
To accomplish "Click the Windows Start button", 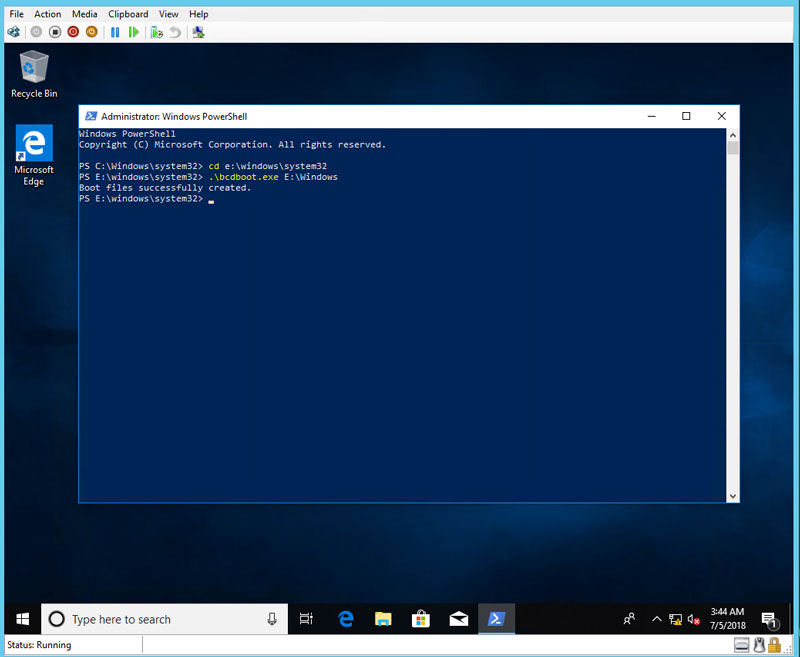I will point(20,619).
